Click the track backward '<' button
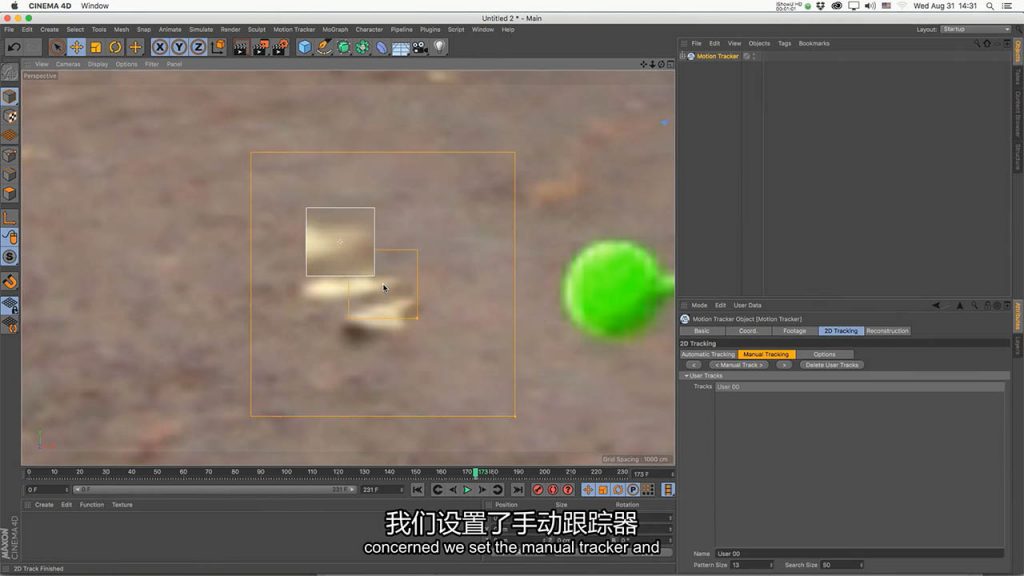 click(694, 365)
